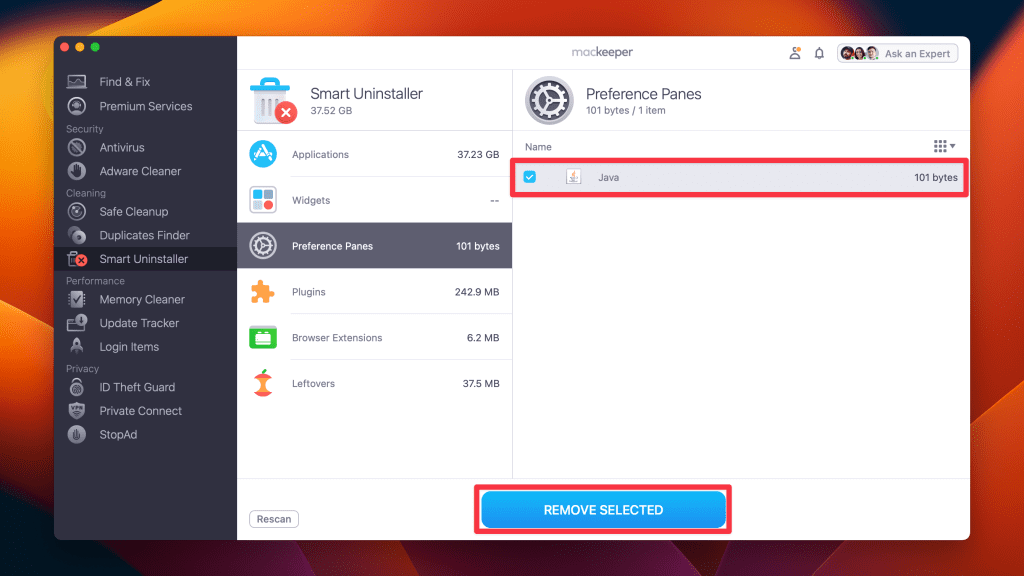
Task: Click large Preference Panes header gear icon
Action: (x=549, y=101)
